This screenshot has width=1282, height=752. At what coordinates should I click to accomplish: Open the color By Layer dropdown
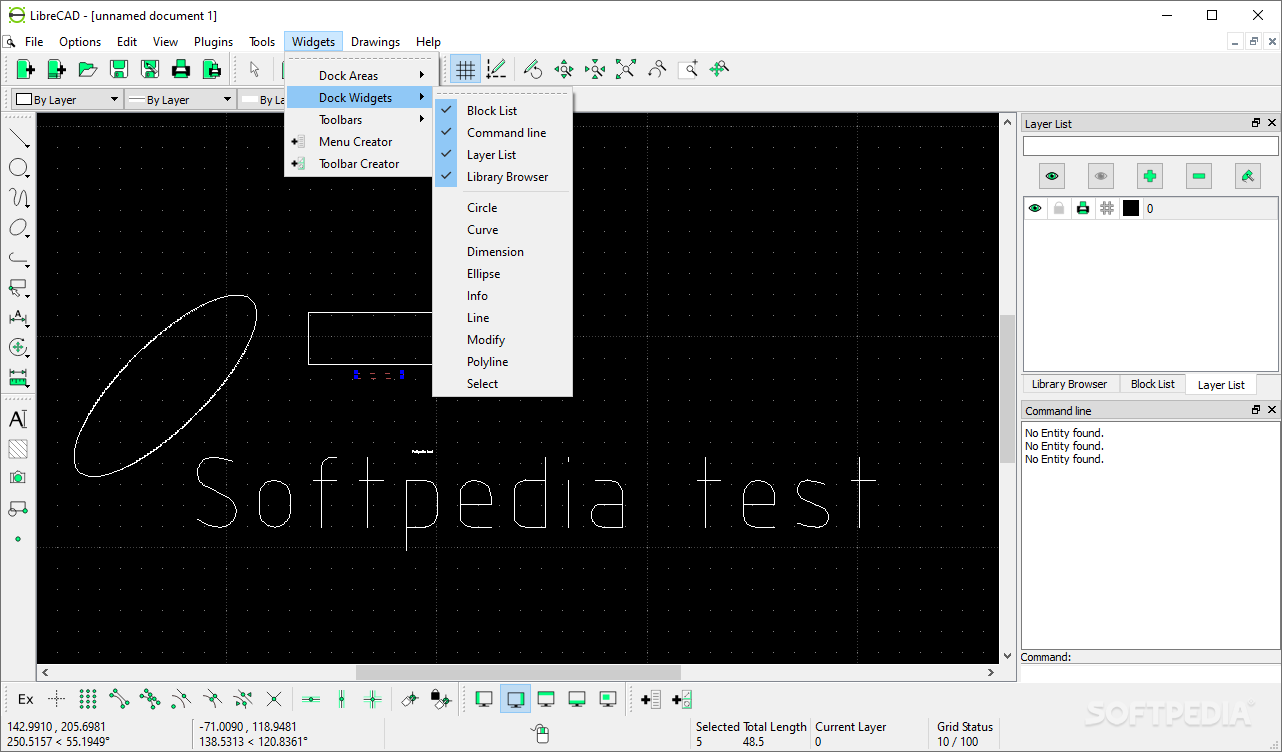pyautogui.click(x=67, y=99)
